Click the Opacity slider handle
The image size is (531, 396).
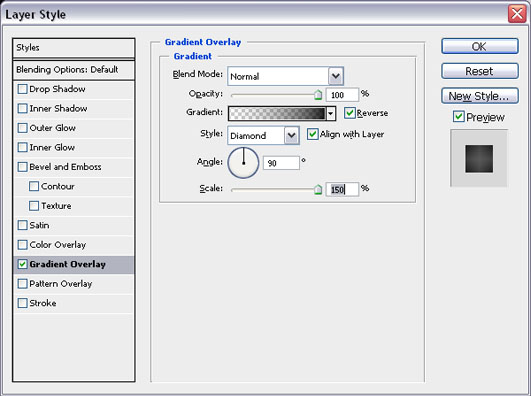point(318,95)
